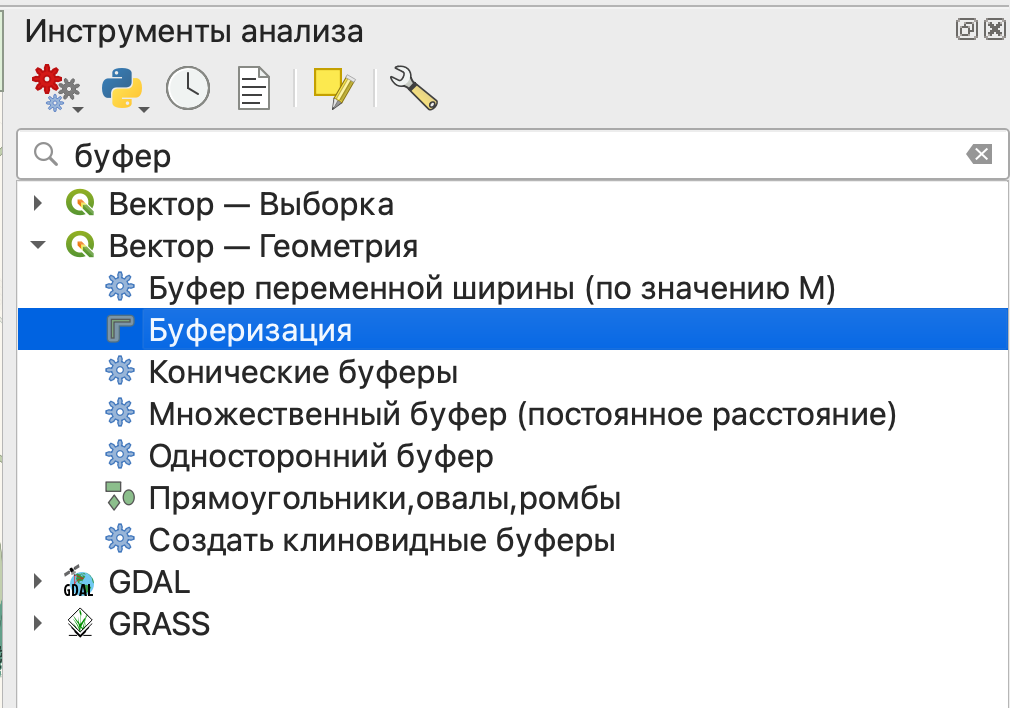Expand the GRASS provider group
The height and width of the screenshot is (708, 1010).
(x=39, y=623)
